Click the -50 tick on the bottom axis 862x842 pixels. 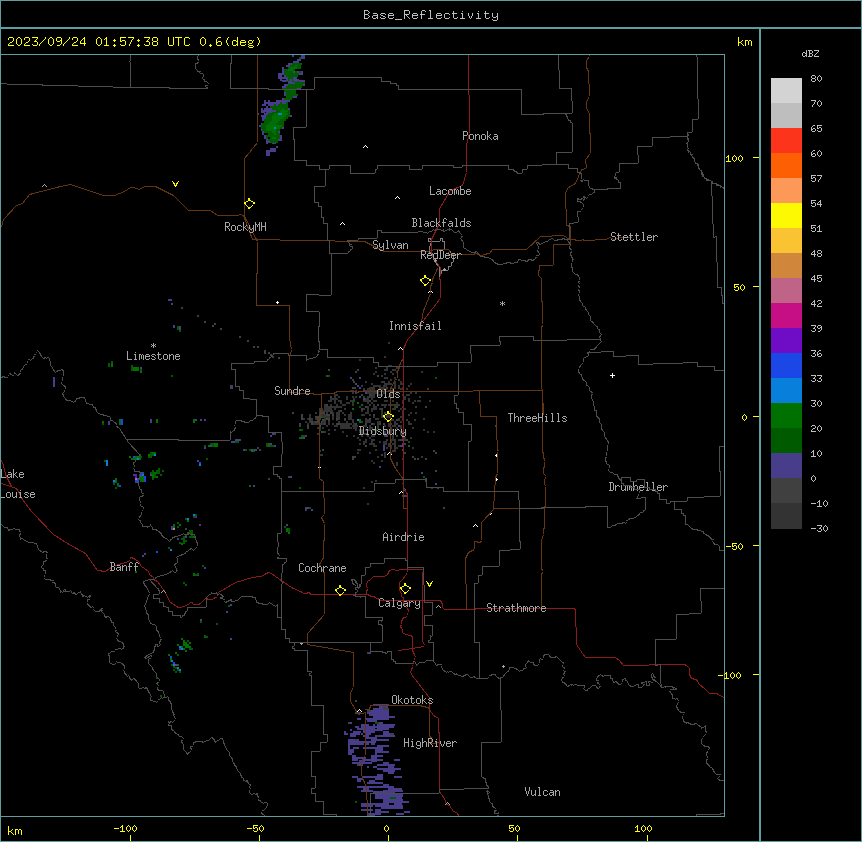pos(255,829)
